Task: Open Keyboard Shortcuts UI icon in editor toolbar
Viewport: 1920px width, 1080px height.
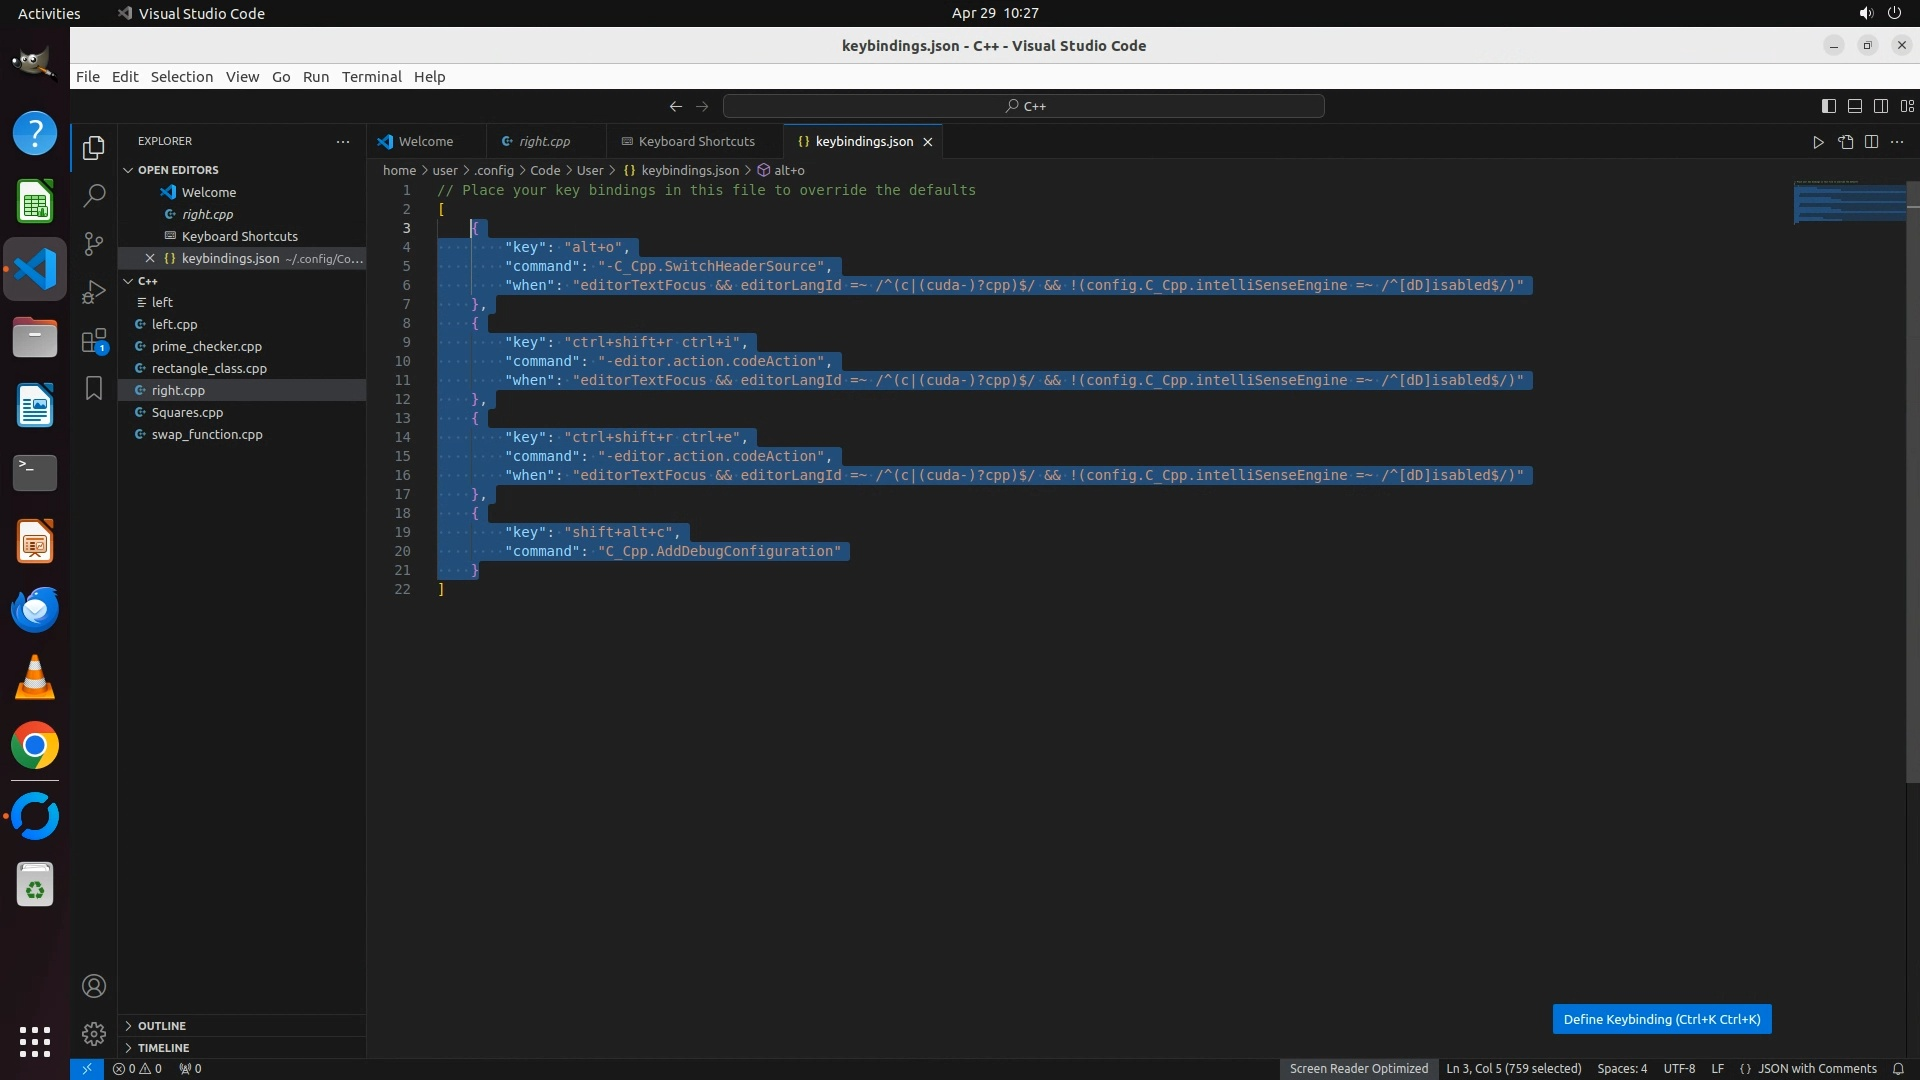Action: click(1845, 142)
